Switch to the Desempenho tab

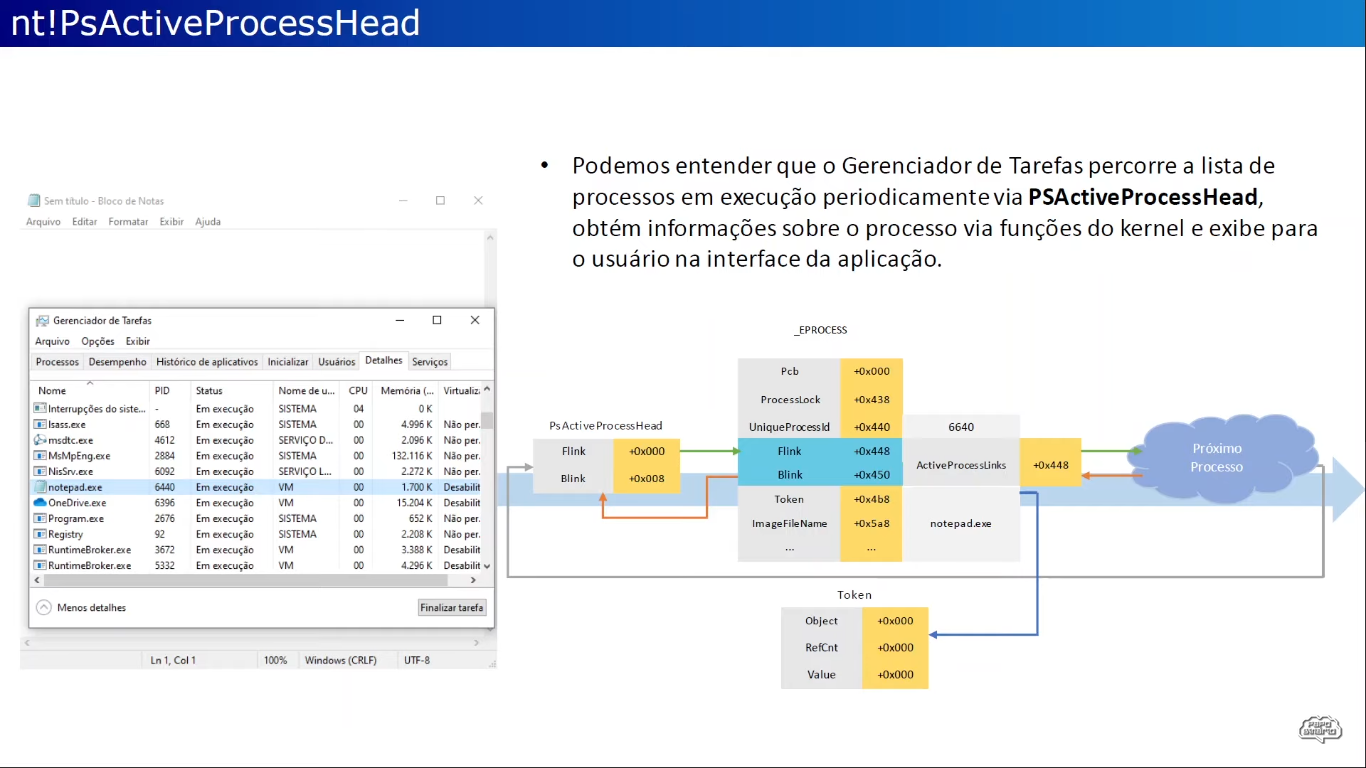117,362
